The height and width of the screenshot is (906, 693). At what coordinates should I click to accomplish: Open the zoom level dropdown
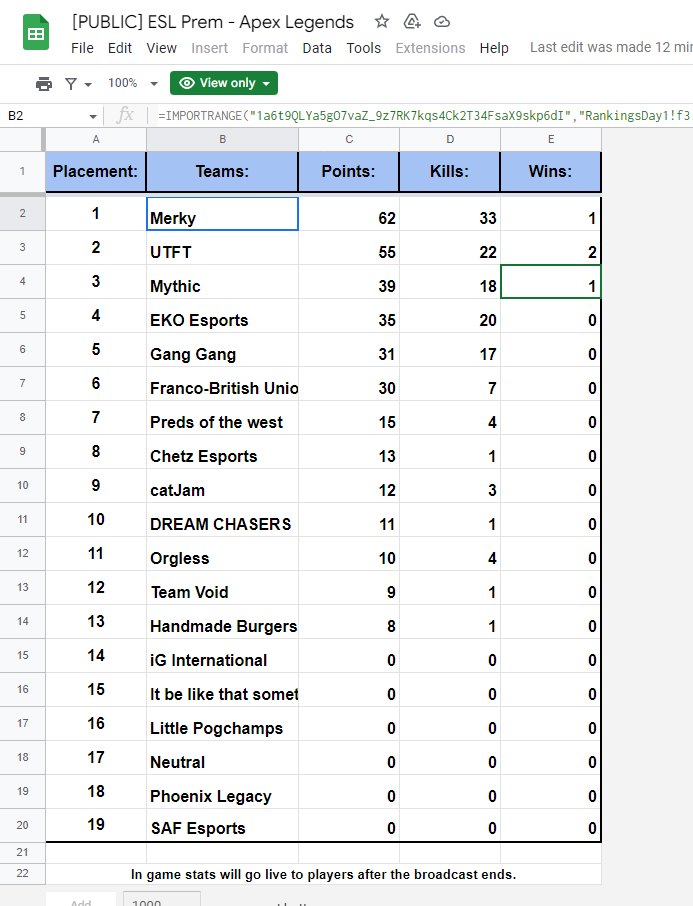[x=133, y=83]
